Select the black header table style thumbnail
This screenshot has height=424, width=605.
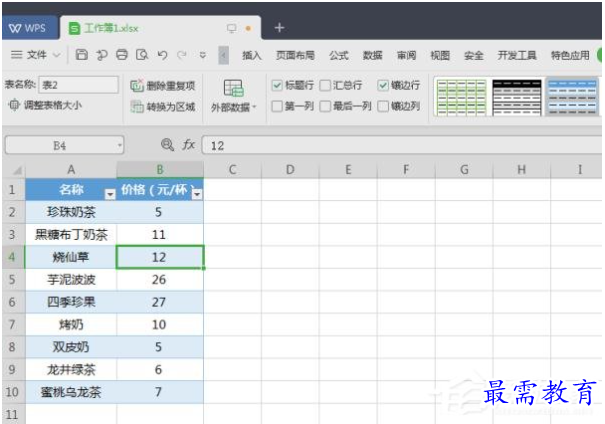coord(517,97)
